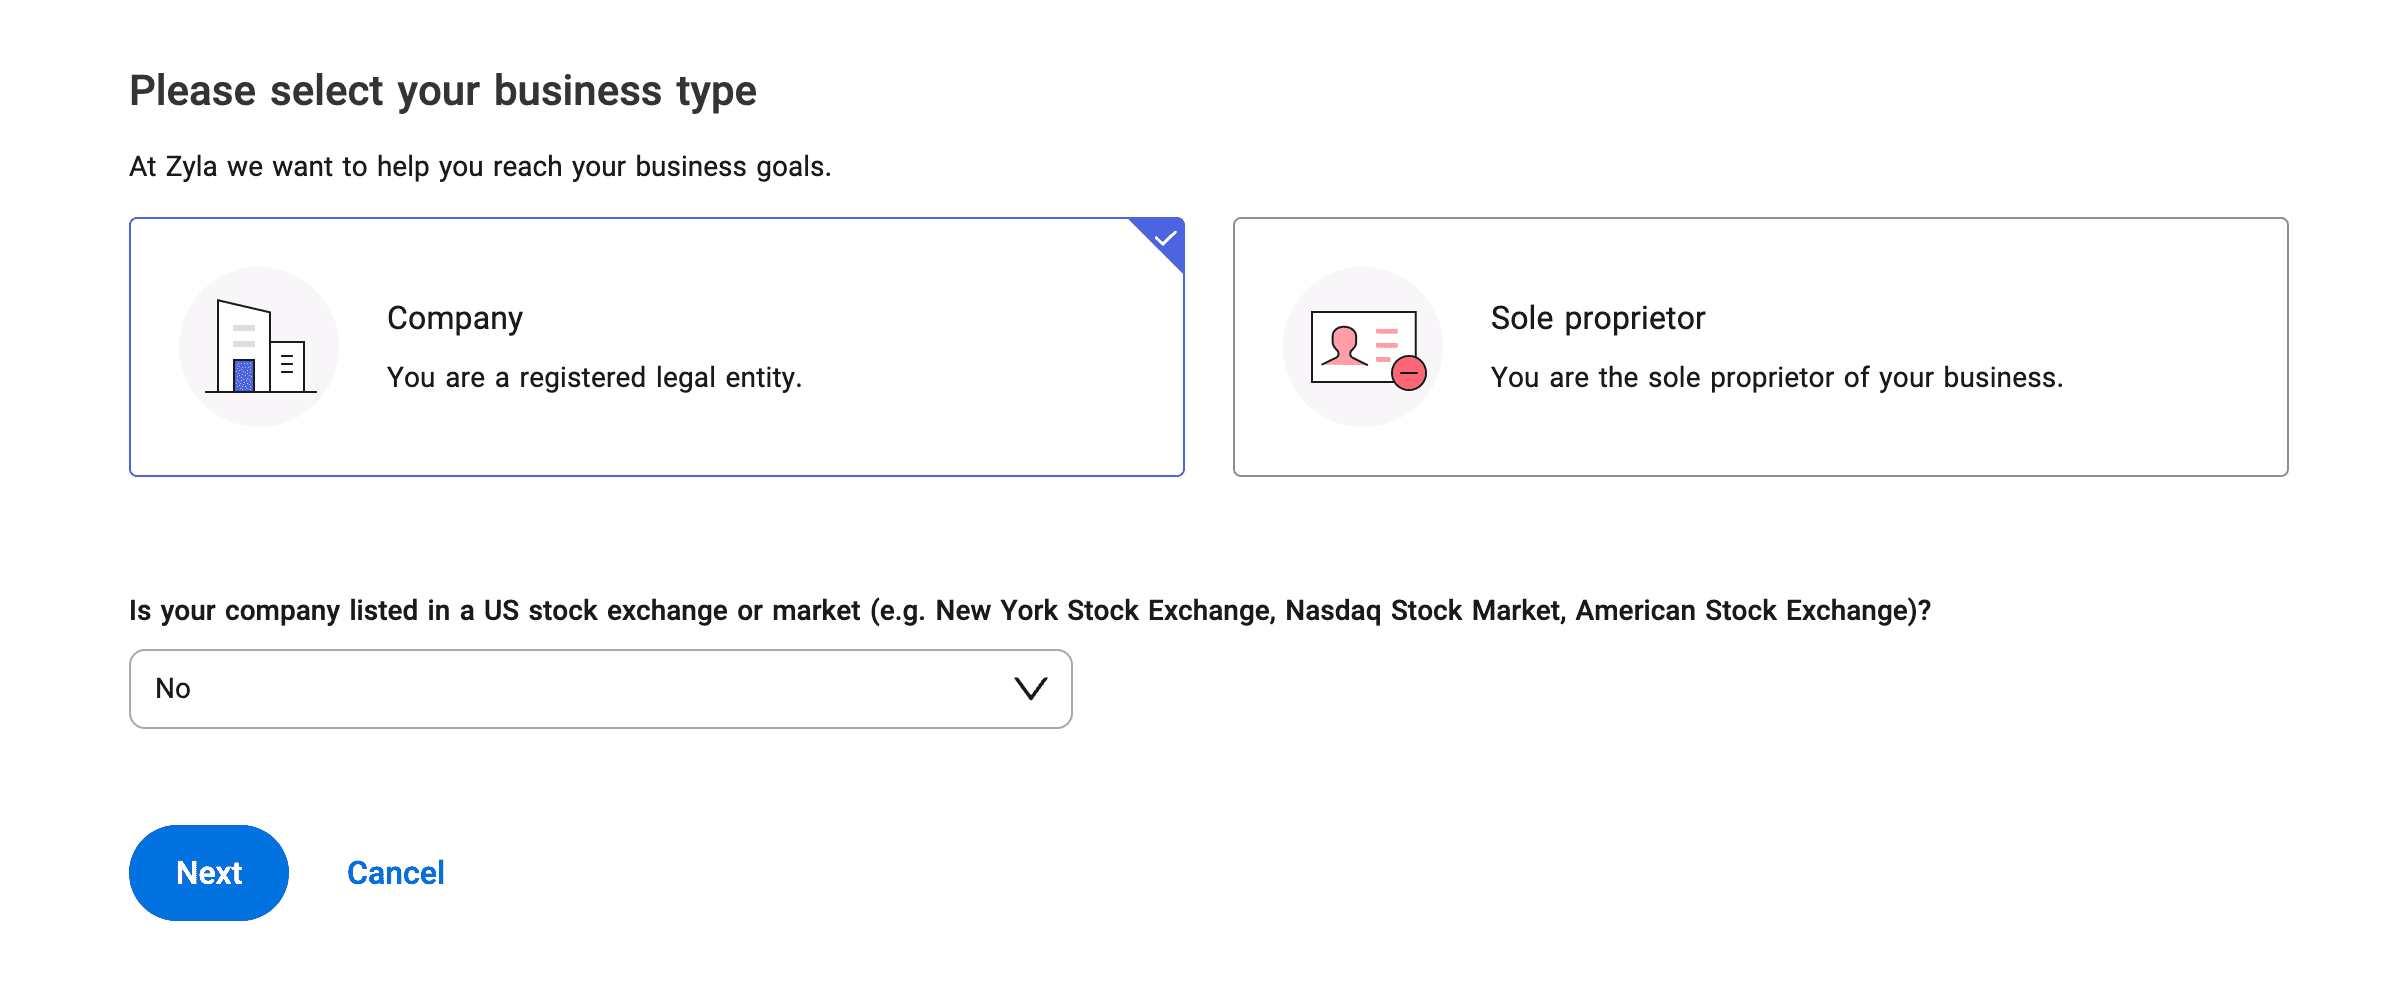
Task: Click the blue door on the building icon
Action: click(244, 375)
